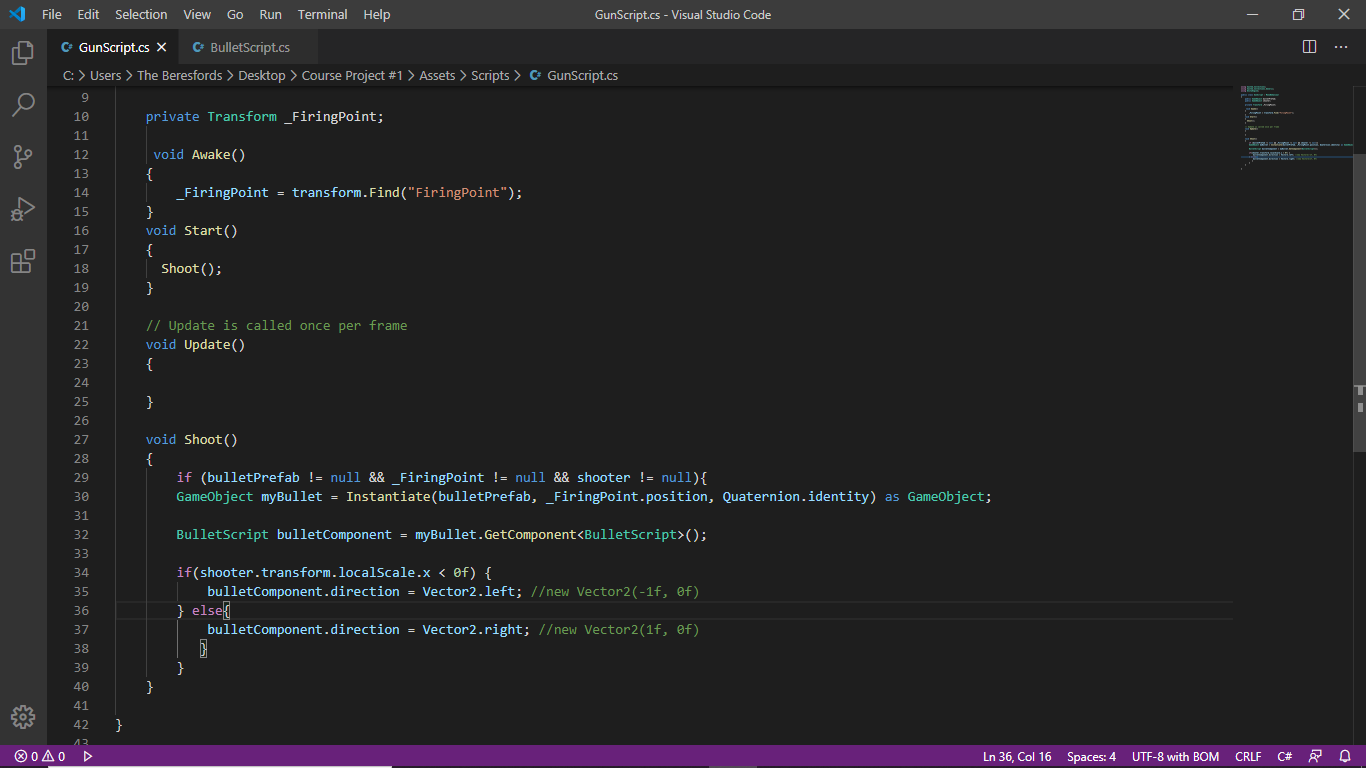1366x768 pixels.
Task: Click the feedback icon in status bar
Action: (x=1316, y=757)
